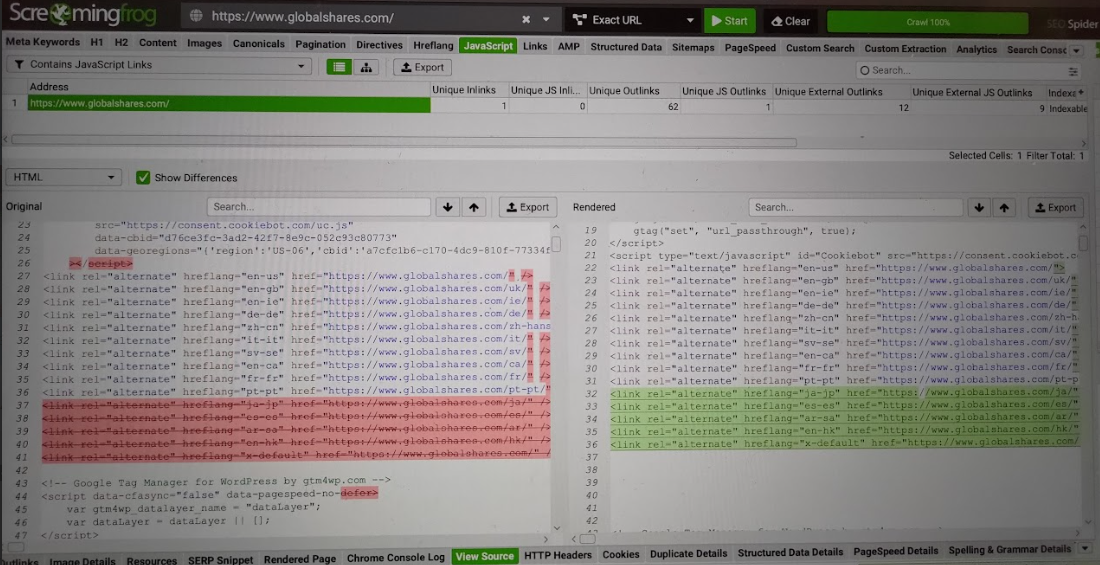
Task: Open the Rendered Page bottom tab
Action: tap(300, 559)
